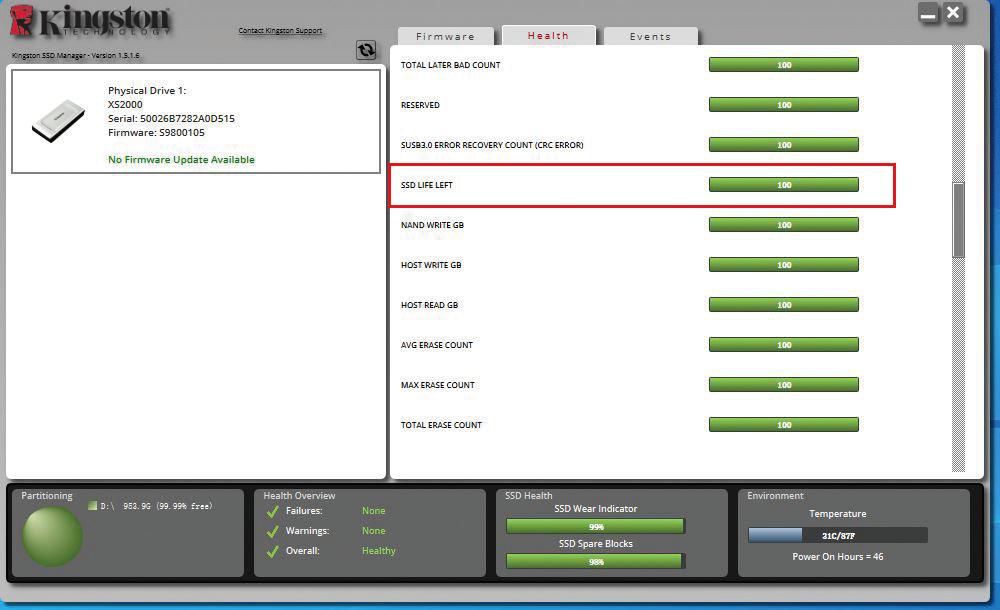The image size is (1000, 610).
Task: Select the Serial 50026B7282A0D515 text
Action: point(171,119)
